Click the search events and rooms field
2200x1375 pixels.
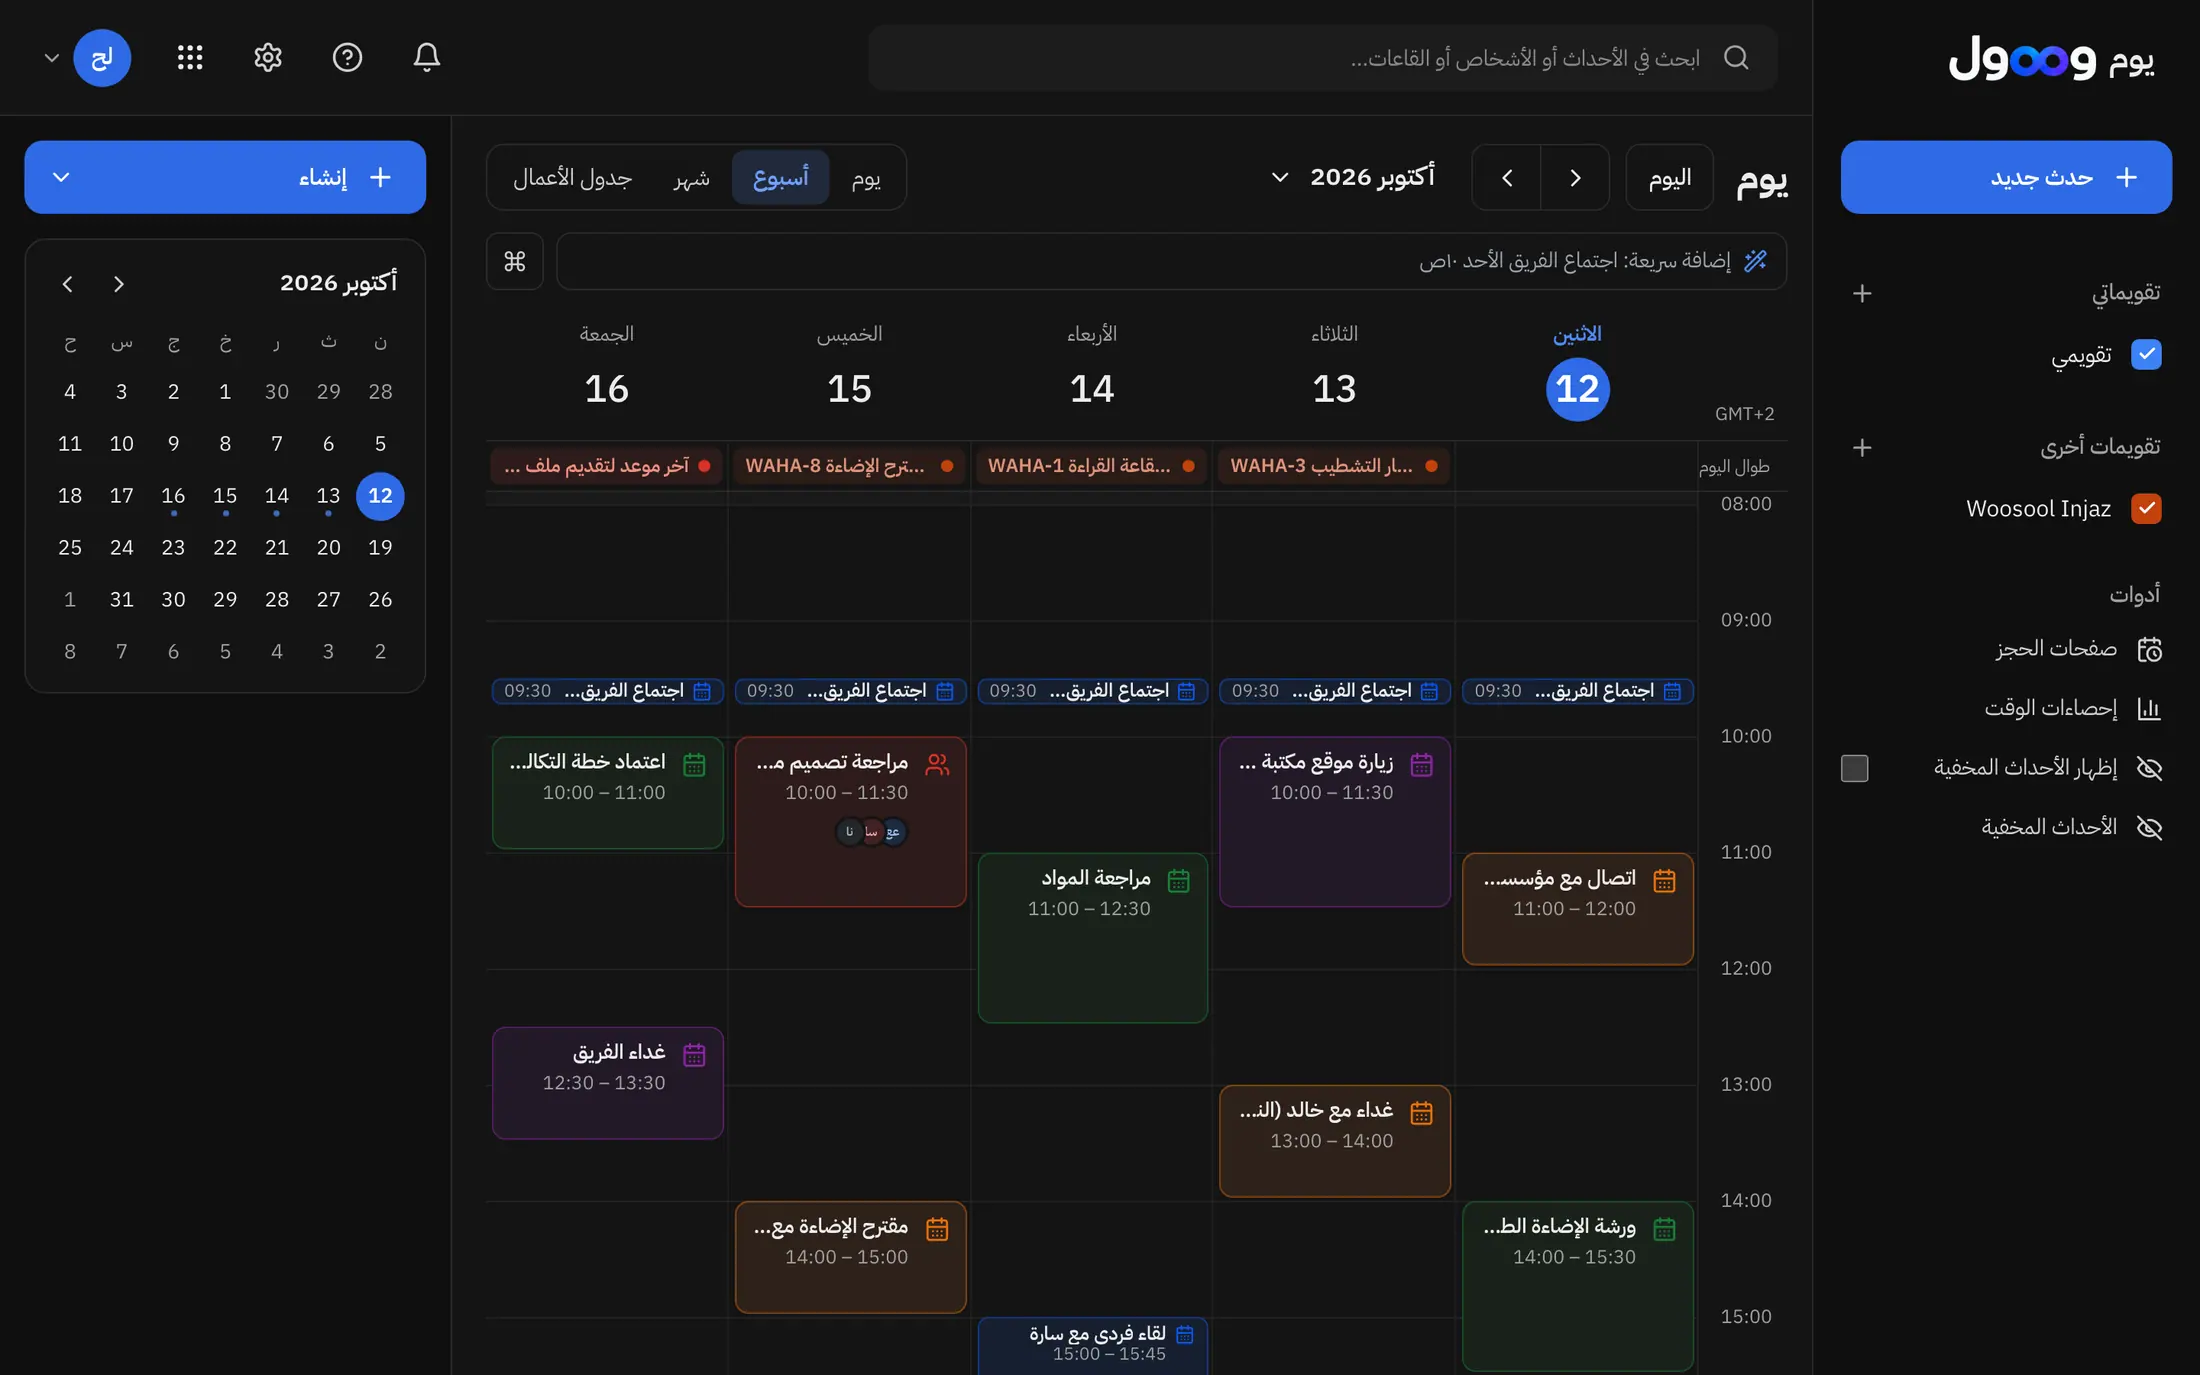[1322, 58]
